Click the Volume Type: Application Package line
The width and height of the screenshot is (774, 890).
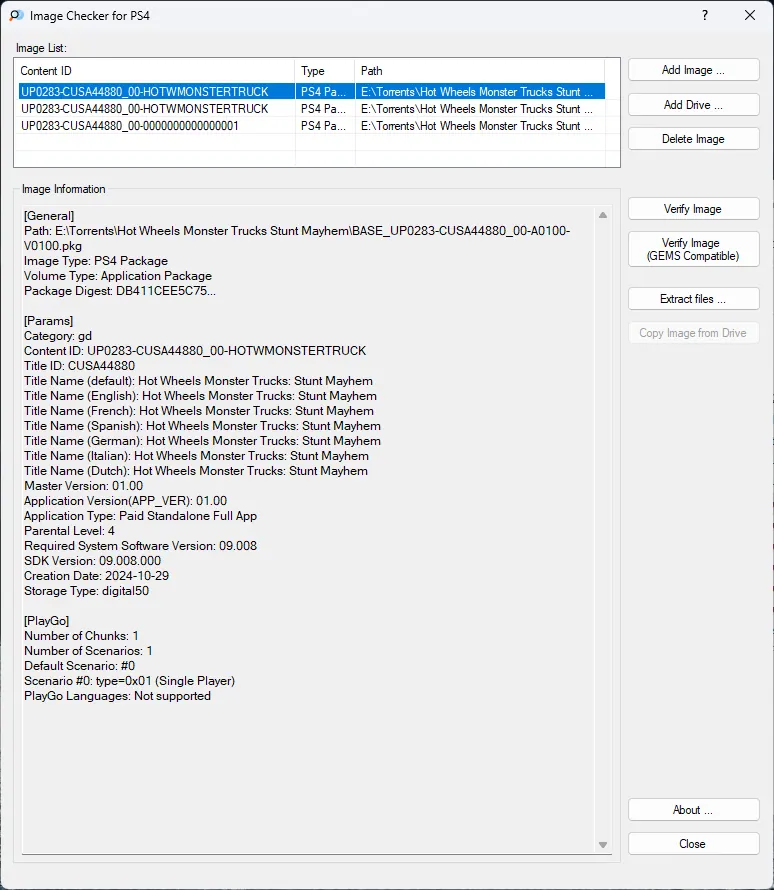pyautogui.click(x=118, y=275)
